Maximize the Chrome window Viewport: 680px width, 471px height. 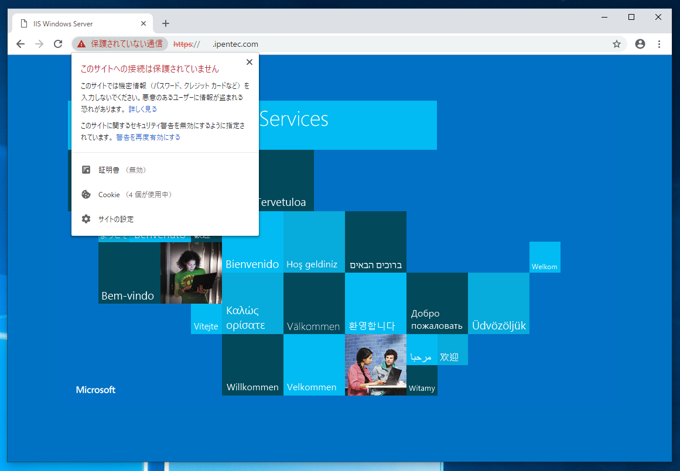[x=631, y=17]
